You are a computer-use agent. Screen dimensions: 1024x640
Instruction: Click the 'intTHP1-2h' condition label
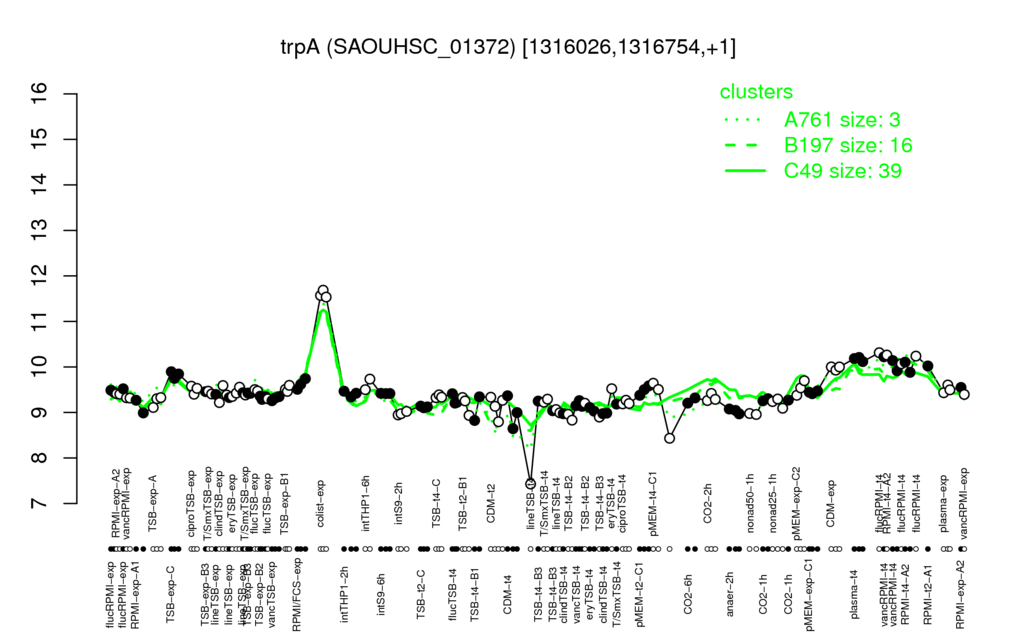345,594
